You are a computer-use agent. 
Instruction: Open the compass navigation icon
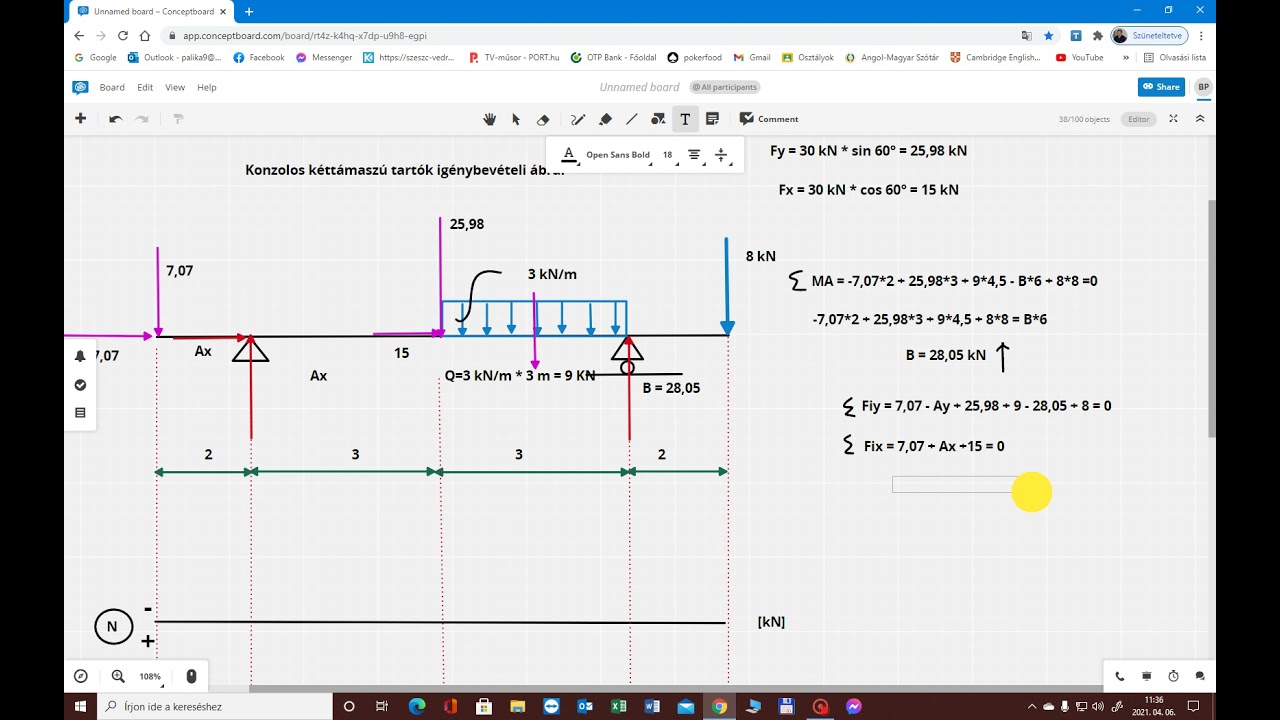(81, 676)
